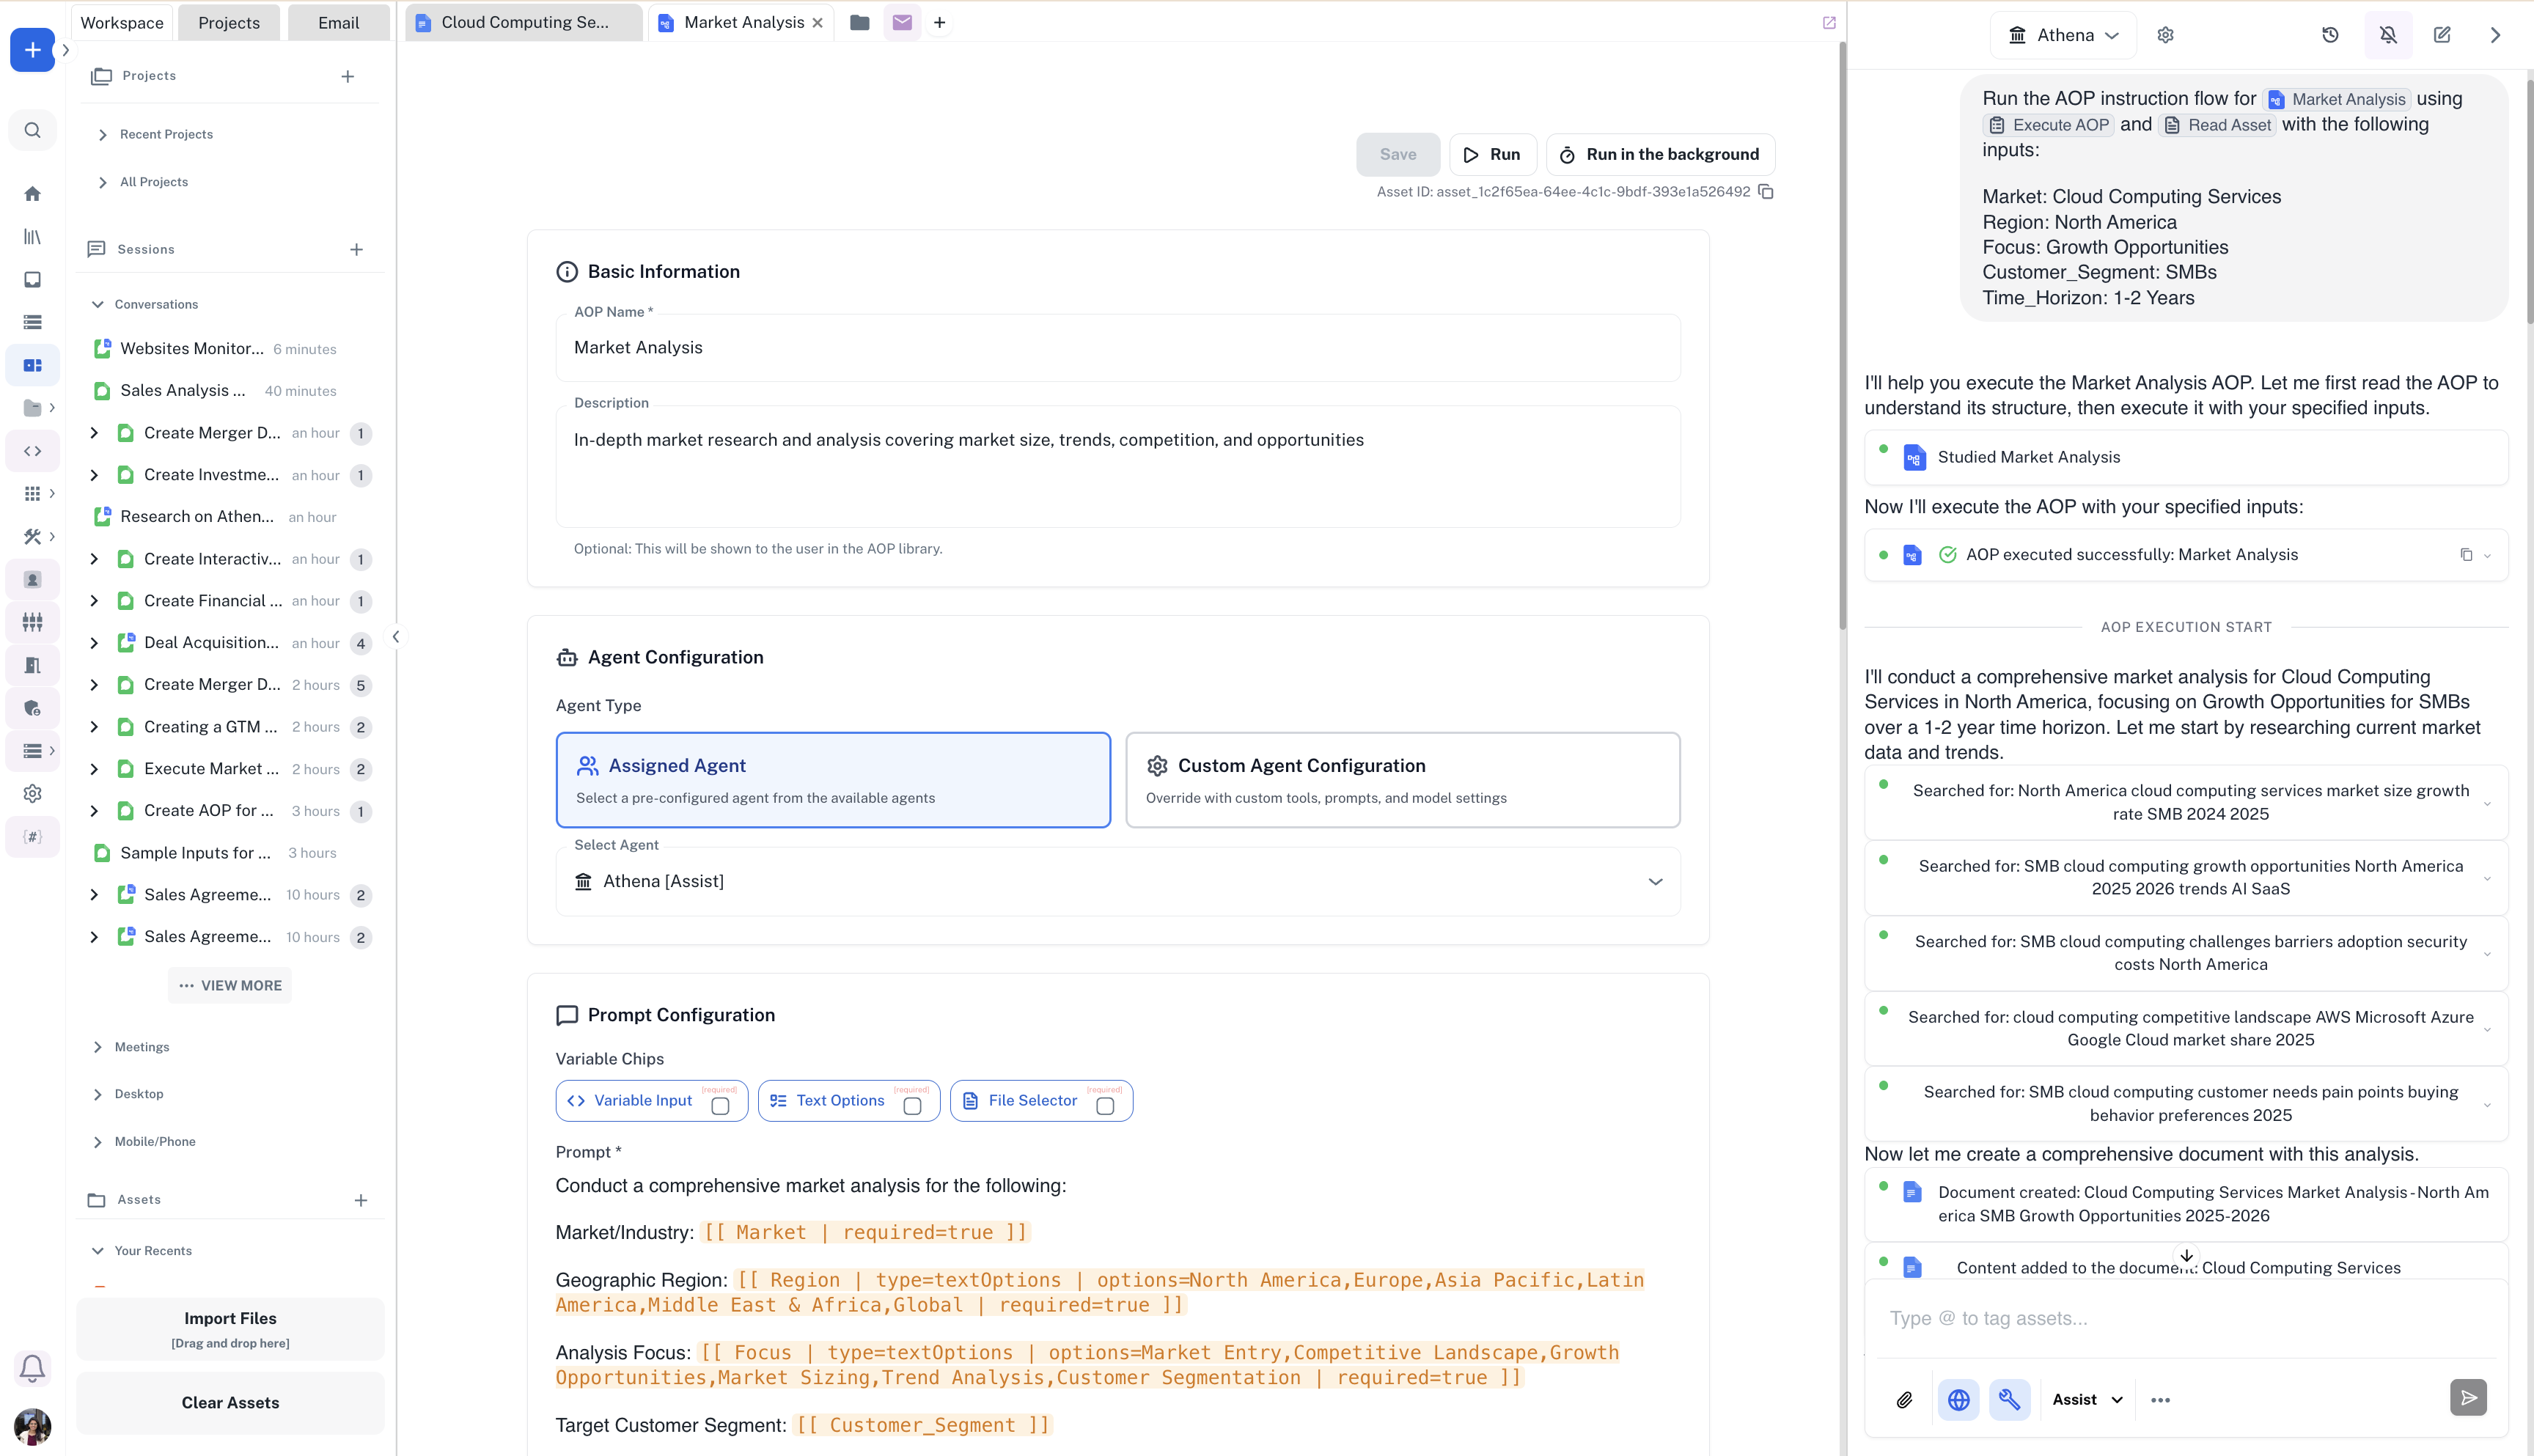
Task: Check the File Selector required checkbox
Action: 1105,1106
